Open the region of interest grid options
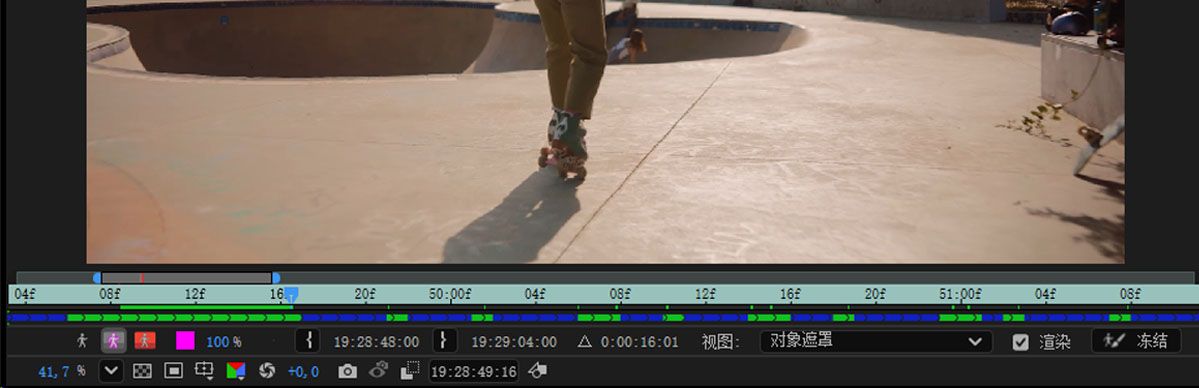 (204, 371)
